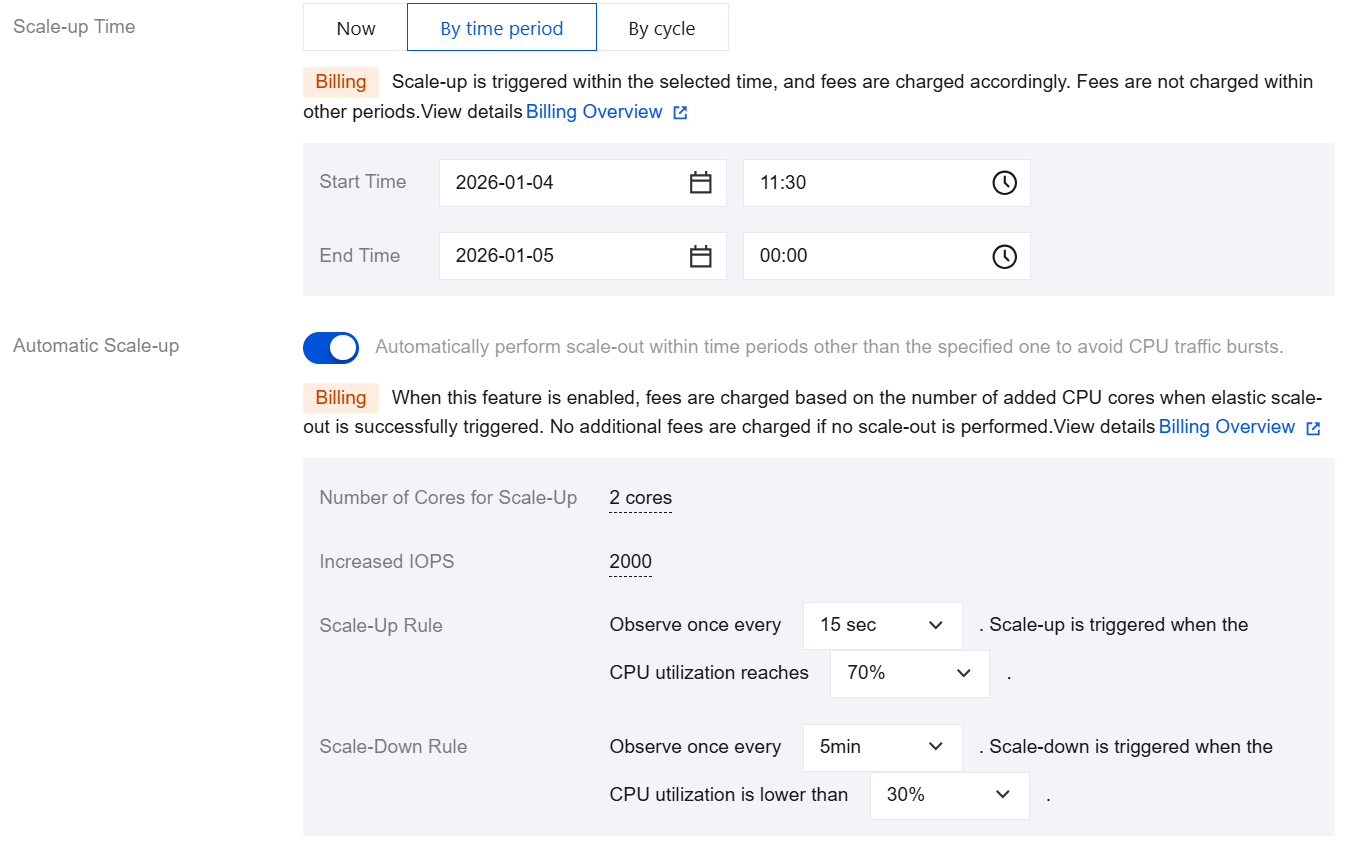Screen dimensions: 1351x846
Task: Switch to the By cycle option
Action: [662, 28]
